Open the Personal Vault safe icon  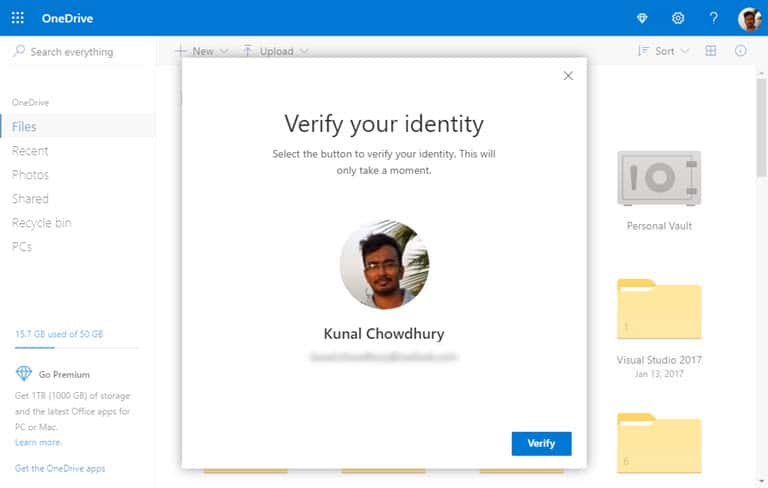click(659, 178)
